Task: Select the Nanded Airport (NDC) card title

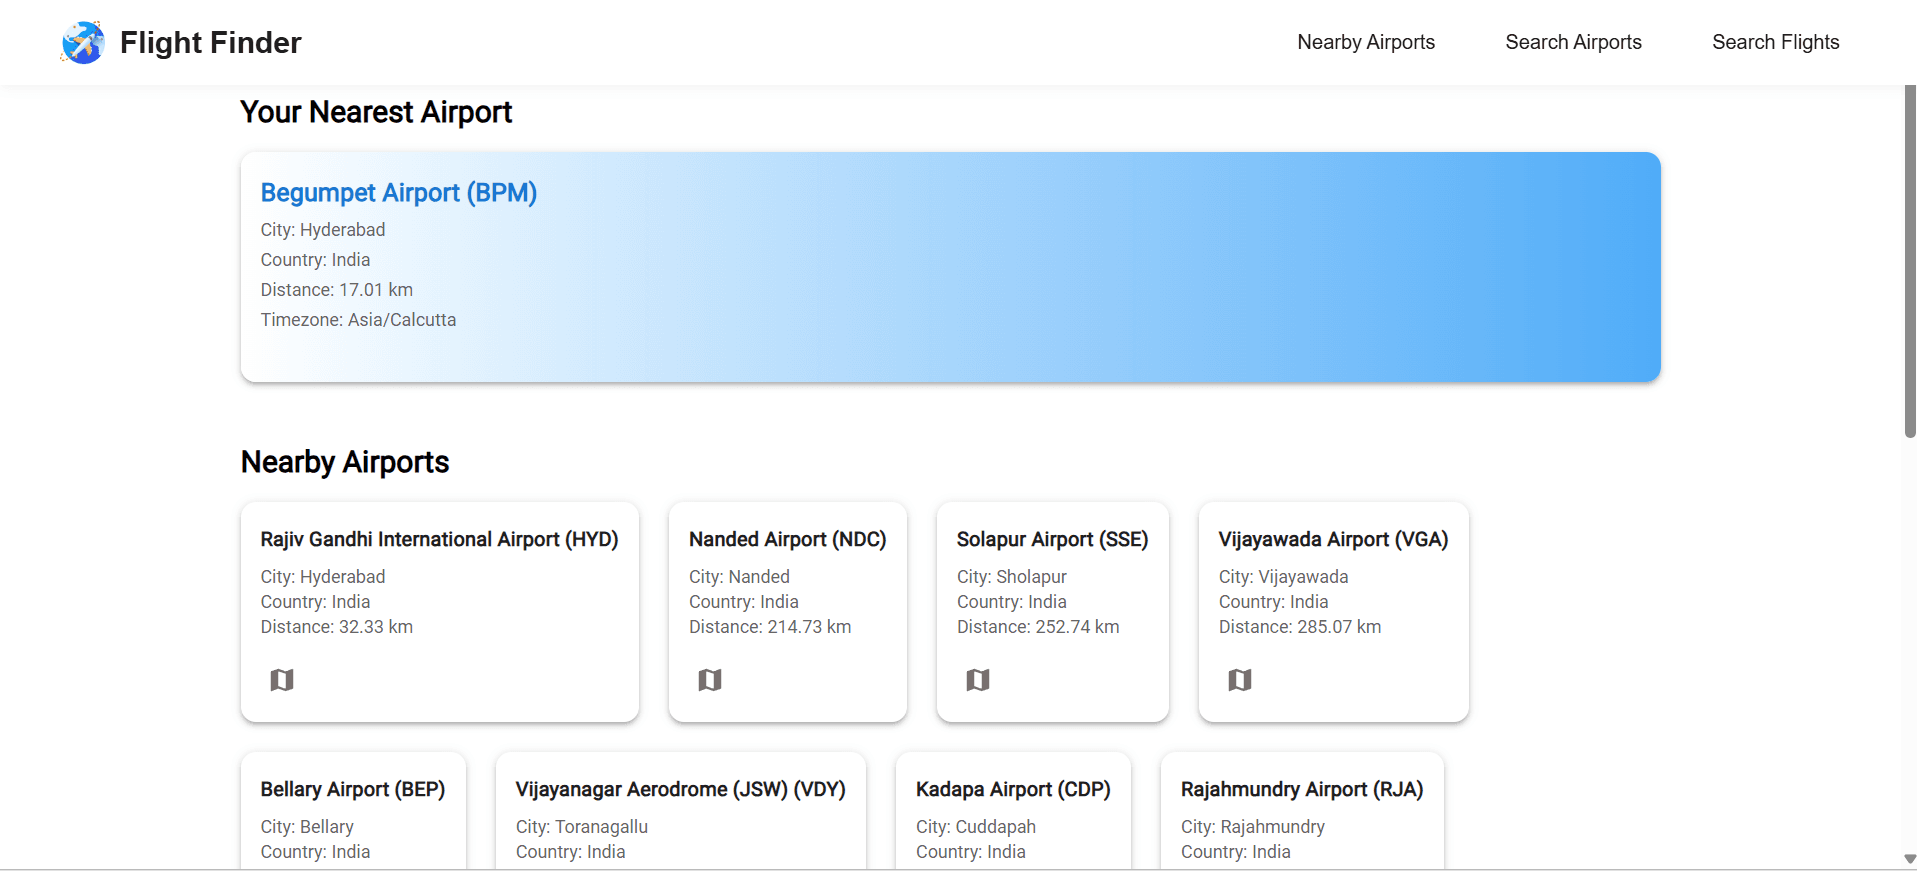Action: pos(787,539)
